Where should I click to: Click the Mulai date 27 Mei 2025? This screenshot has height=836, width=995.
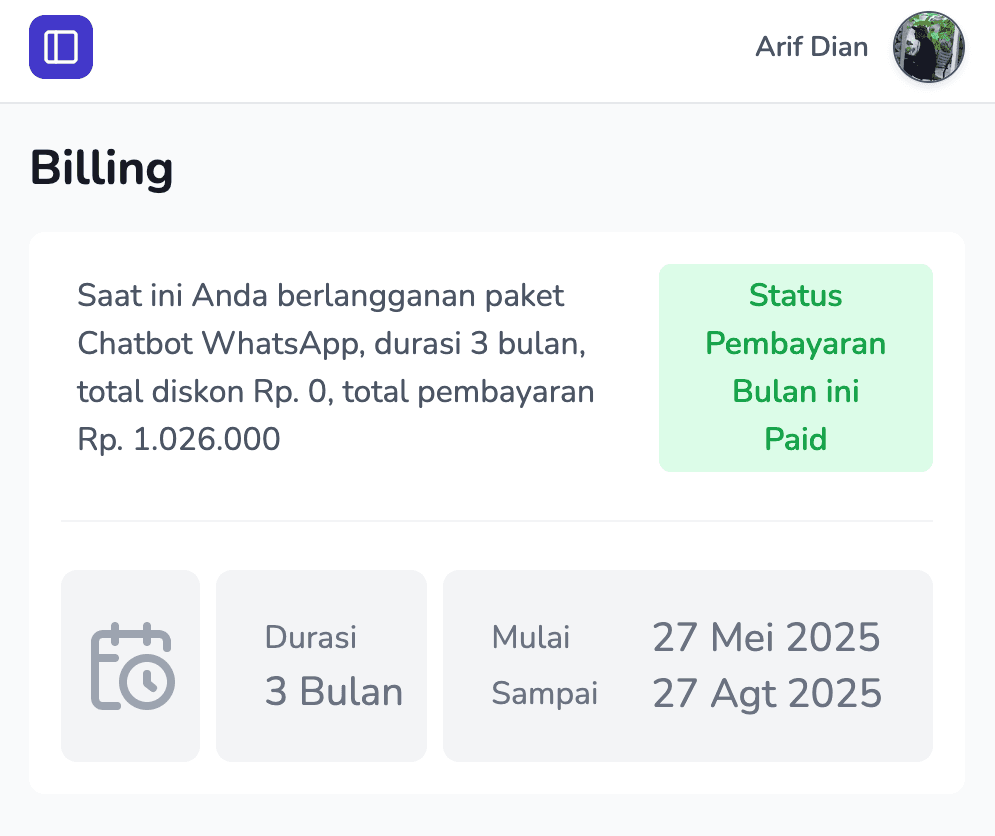tap(767, 637)
